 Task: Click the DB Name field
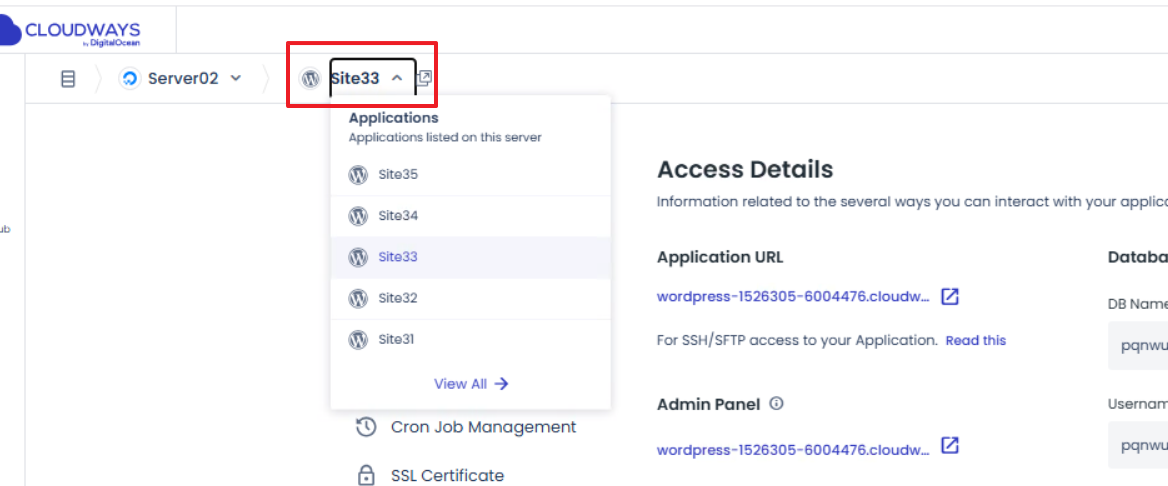pyautogui.click(x=1138, y=347)
